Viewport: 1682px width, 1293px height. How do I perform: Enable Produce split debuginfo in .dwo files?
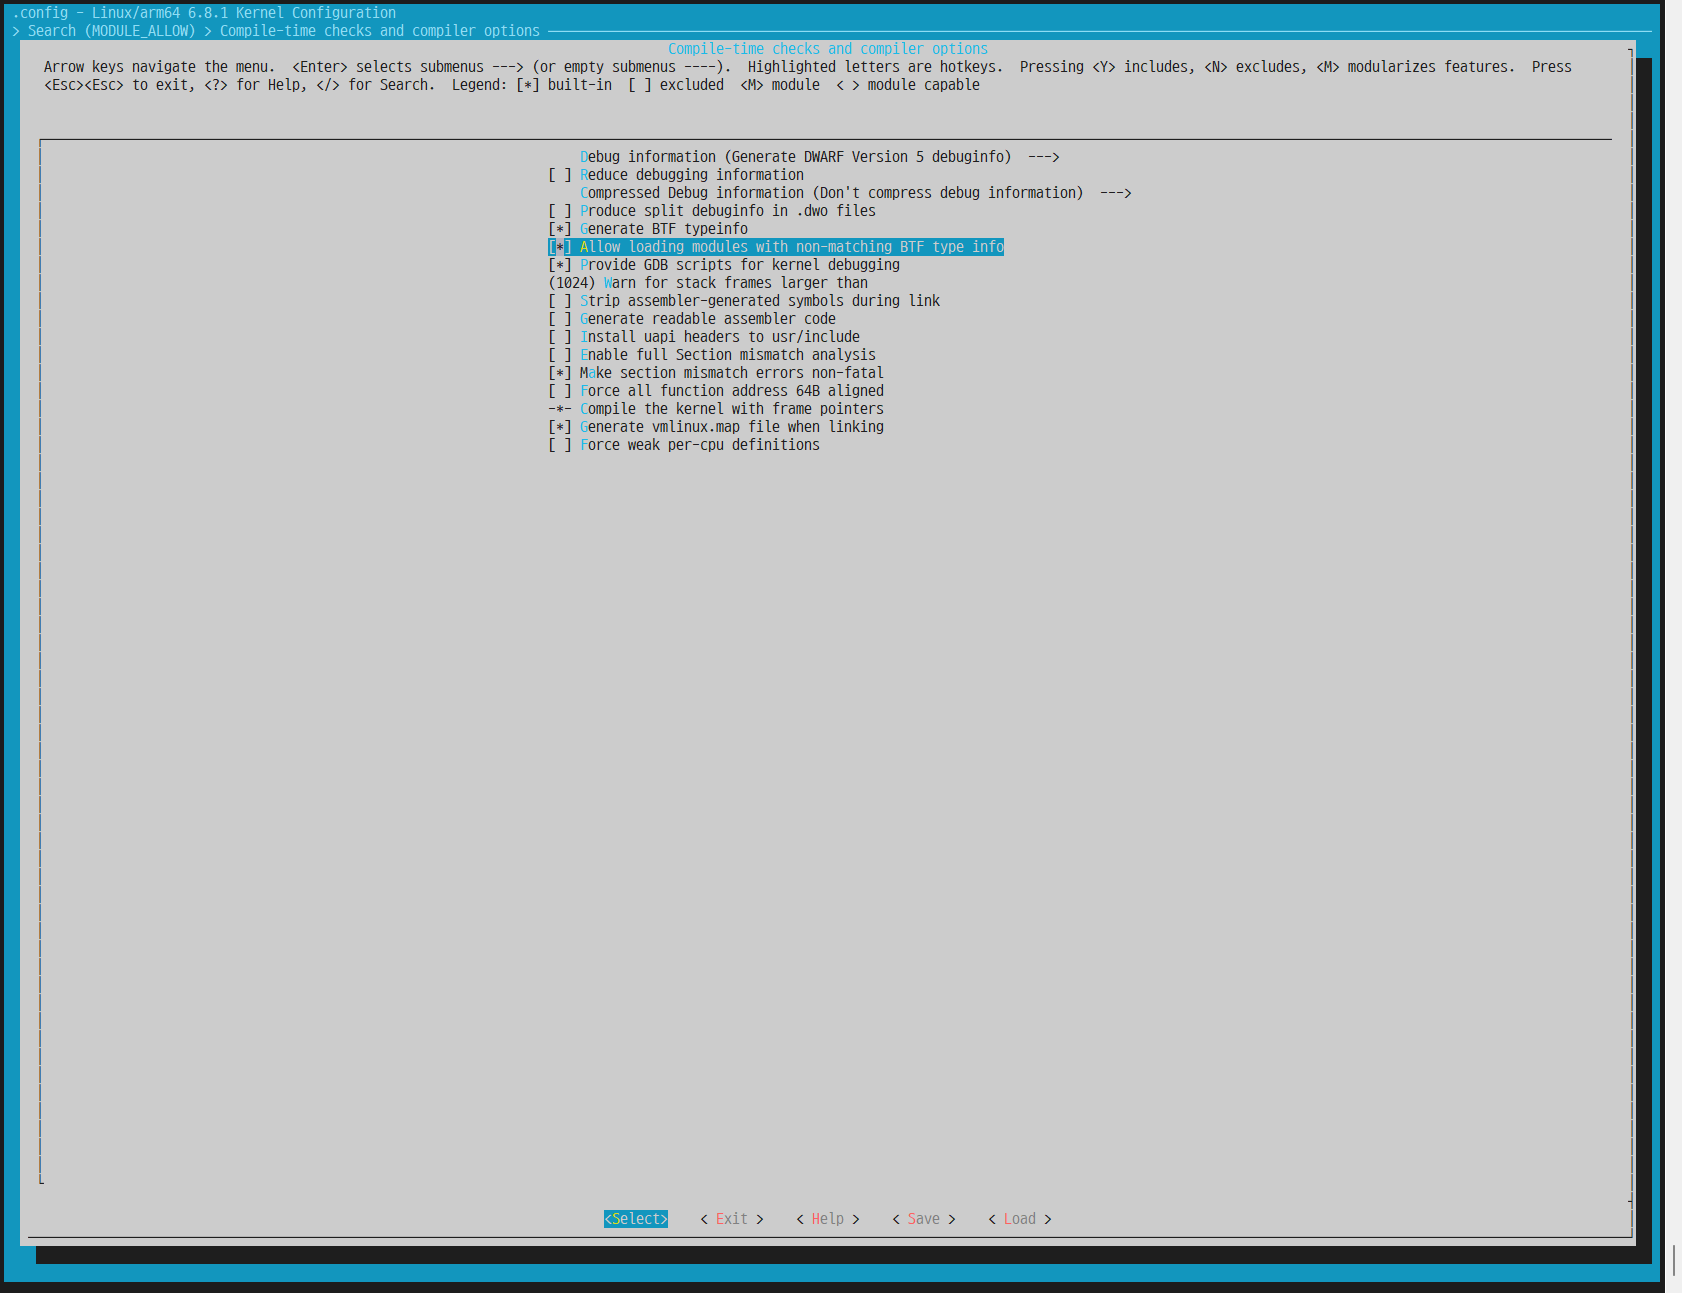pyautogui.click(x=712, y=211)
